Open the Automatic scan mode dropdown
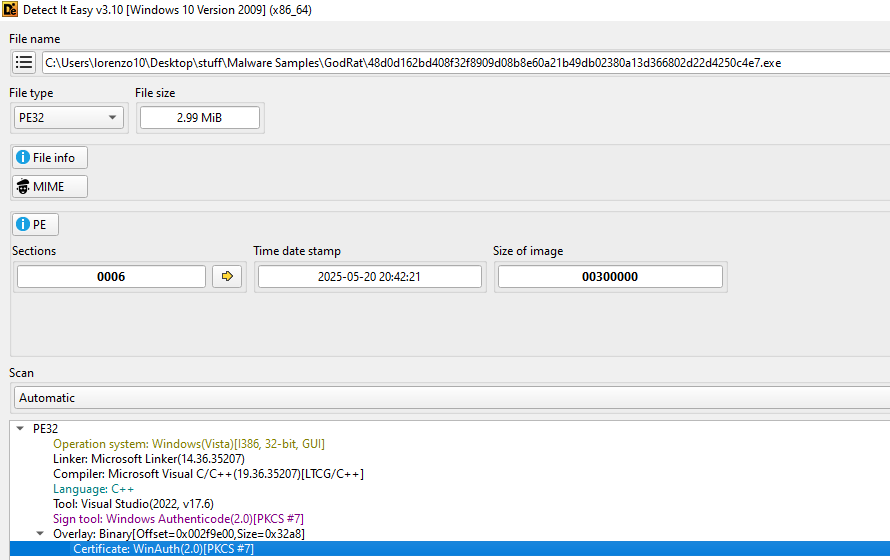 [452, 398]
